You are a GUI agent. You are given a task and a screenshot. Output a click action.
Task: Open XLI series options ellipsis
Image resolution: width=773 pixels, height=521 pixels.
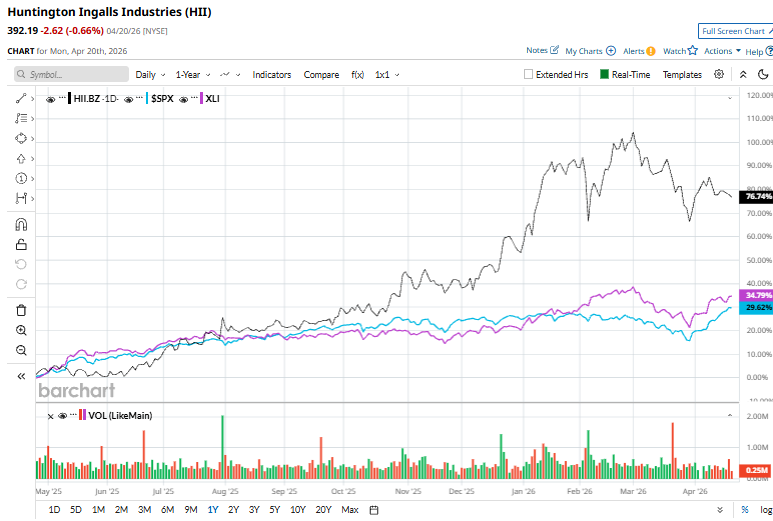(x=194, y=98)
